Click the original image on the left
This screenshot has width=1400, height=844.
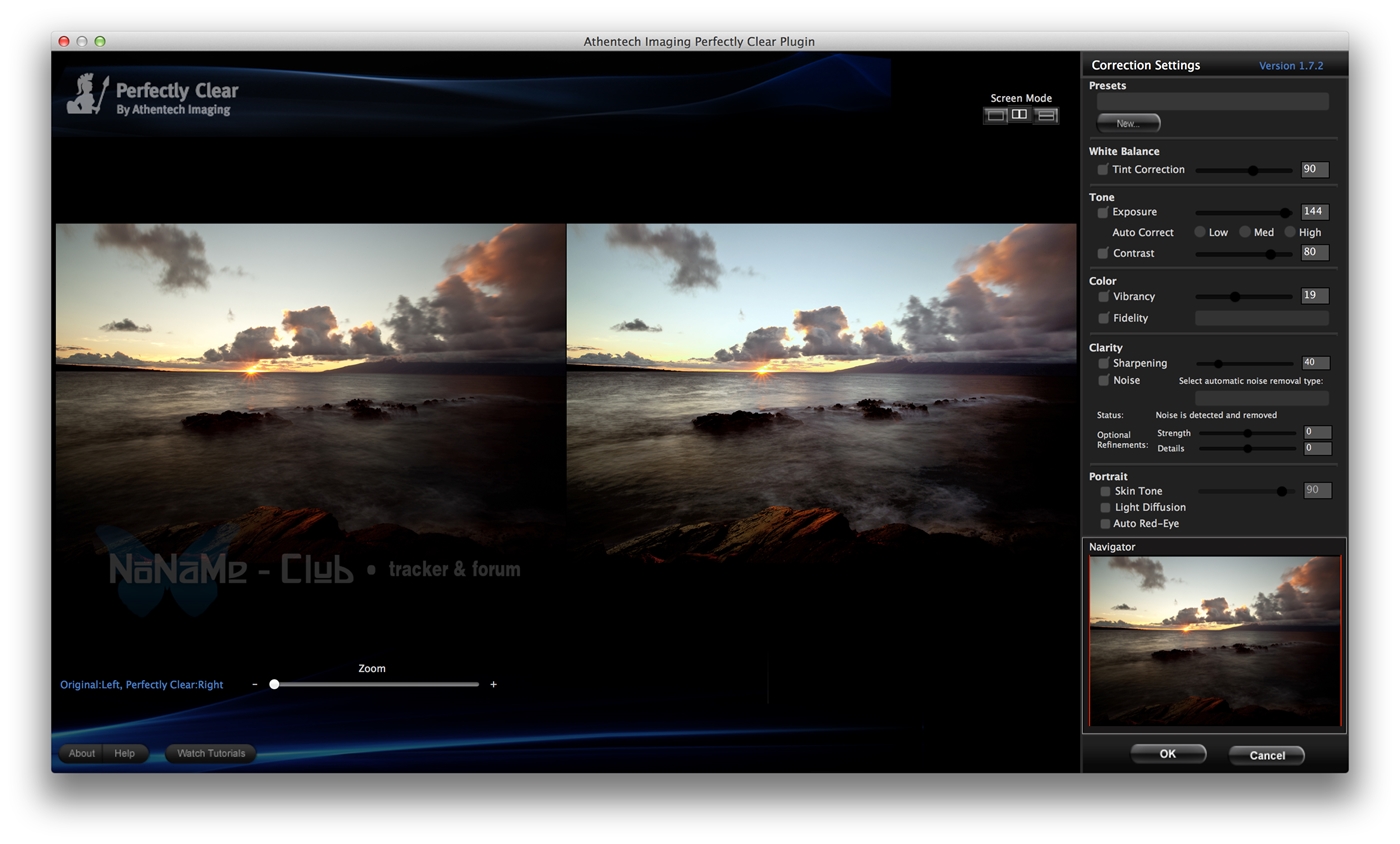tap(310, 393)
